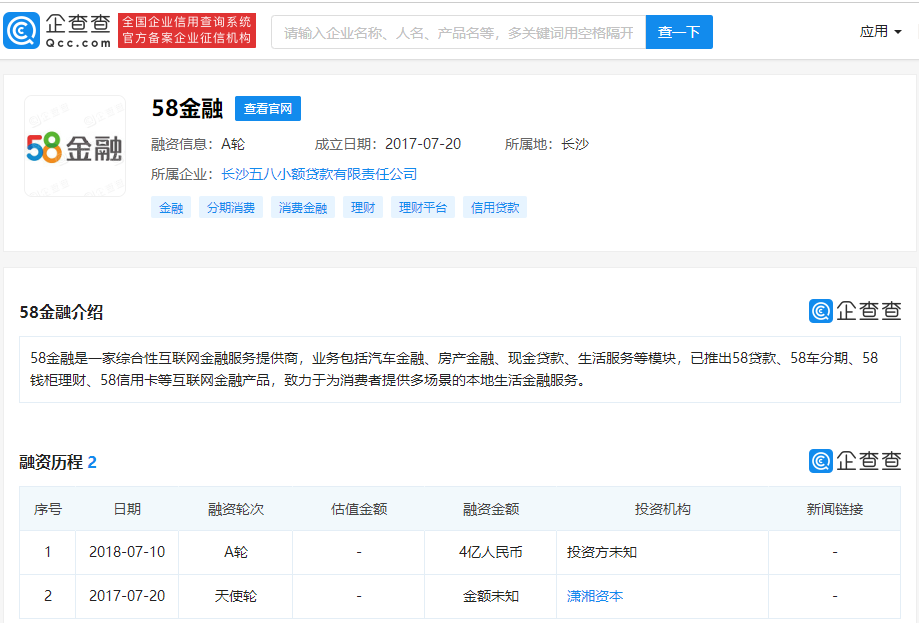Open 长沙五八小额贷款有限责任公司 link
Screen dimensions: 919x623
[319, 174]
